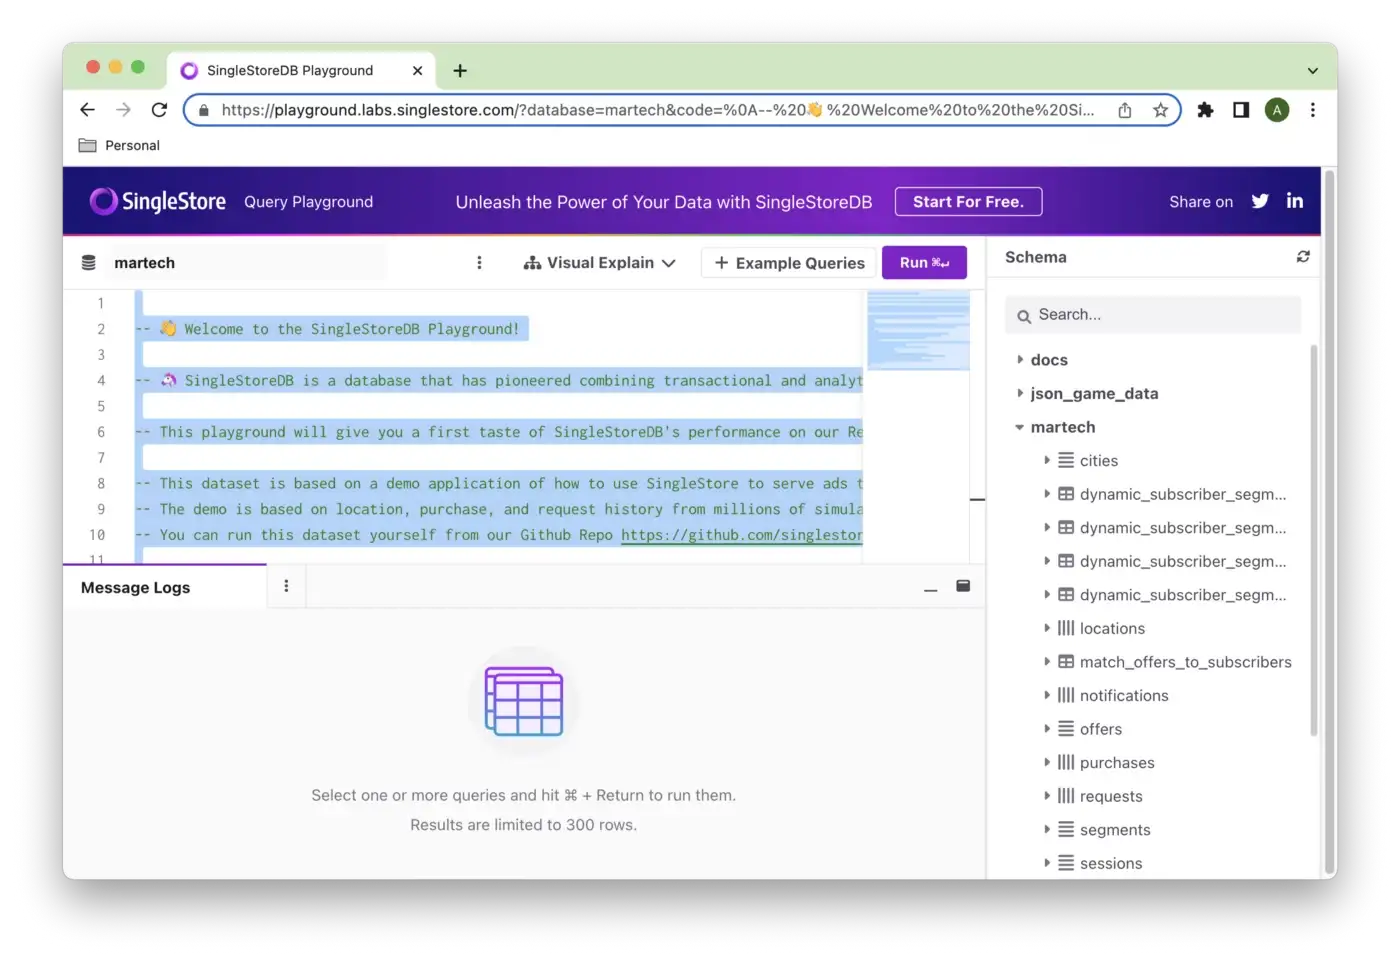The image size is (1400, 962).
Task: Open the GitHub repo link in the code
Action: pyautogui.click(x=742, y=535)
